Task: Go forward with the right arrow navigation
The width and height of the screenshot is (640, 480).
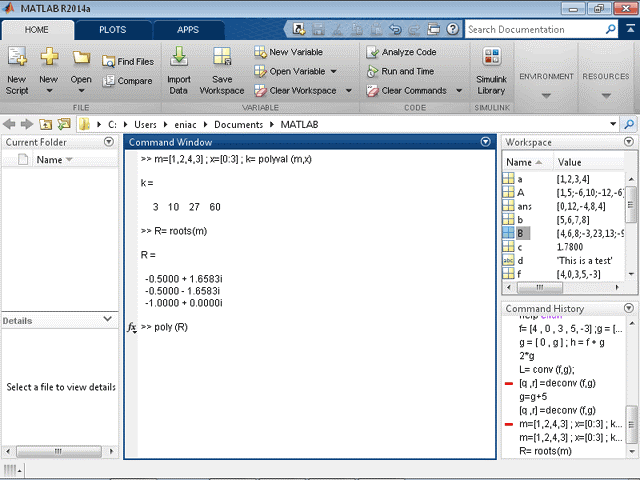Action: [x=27, y=124]
